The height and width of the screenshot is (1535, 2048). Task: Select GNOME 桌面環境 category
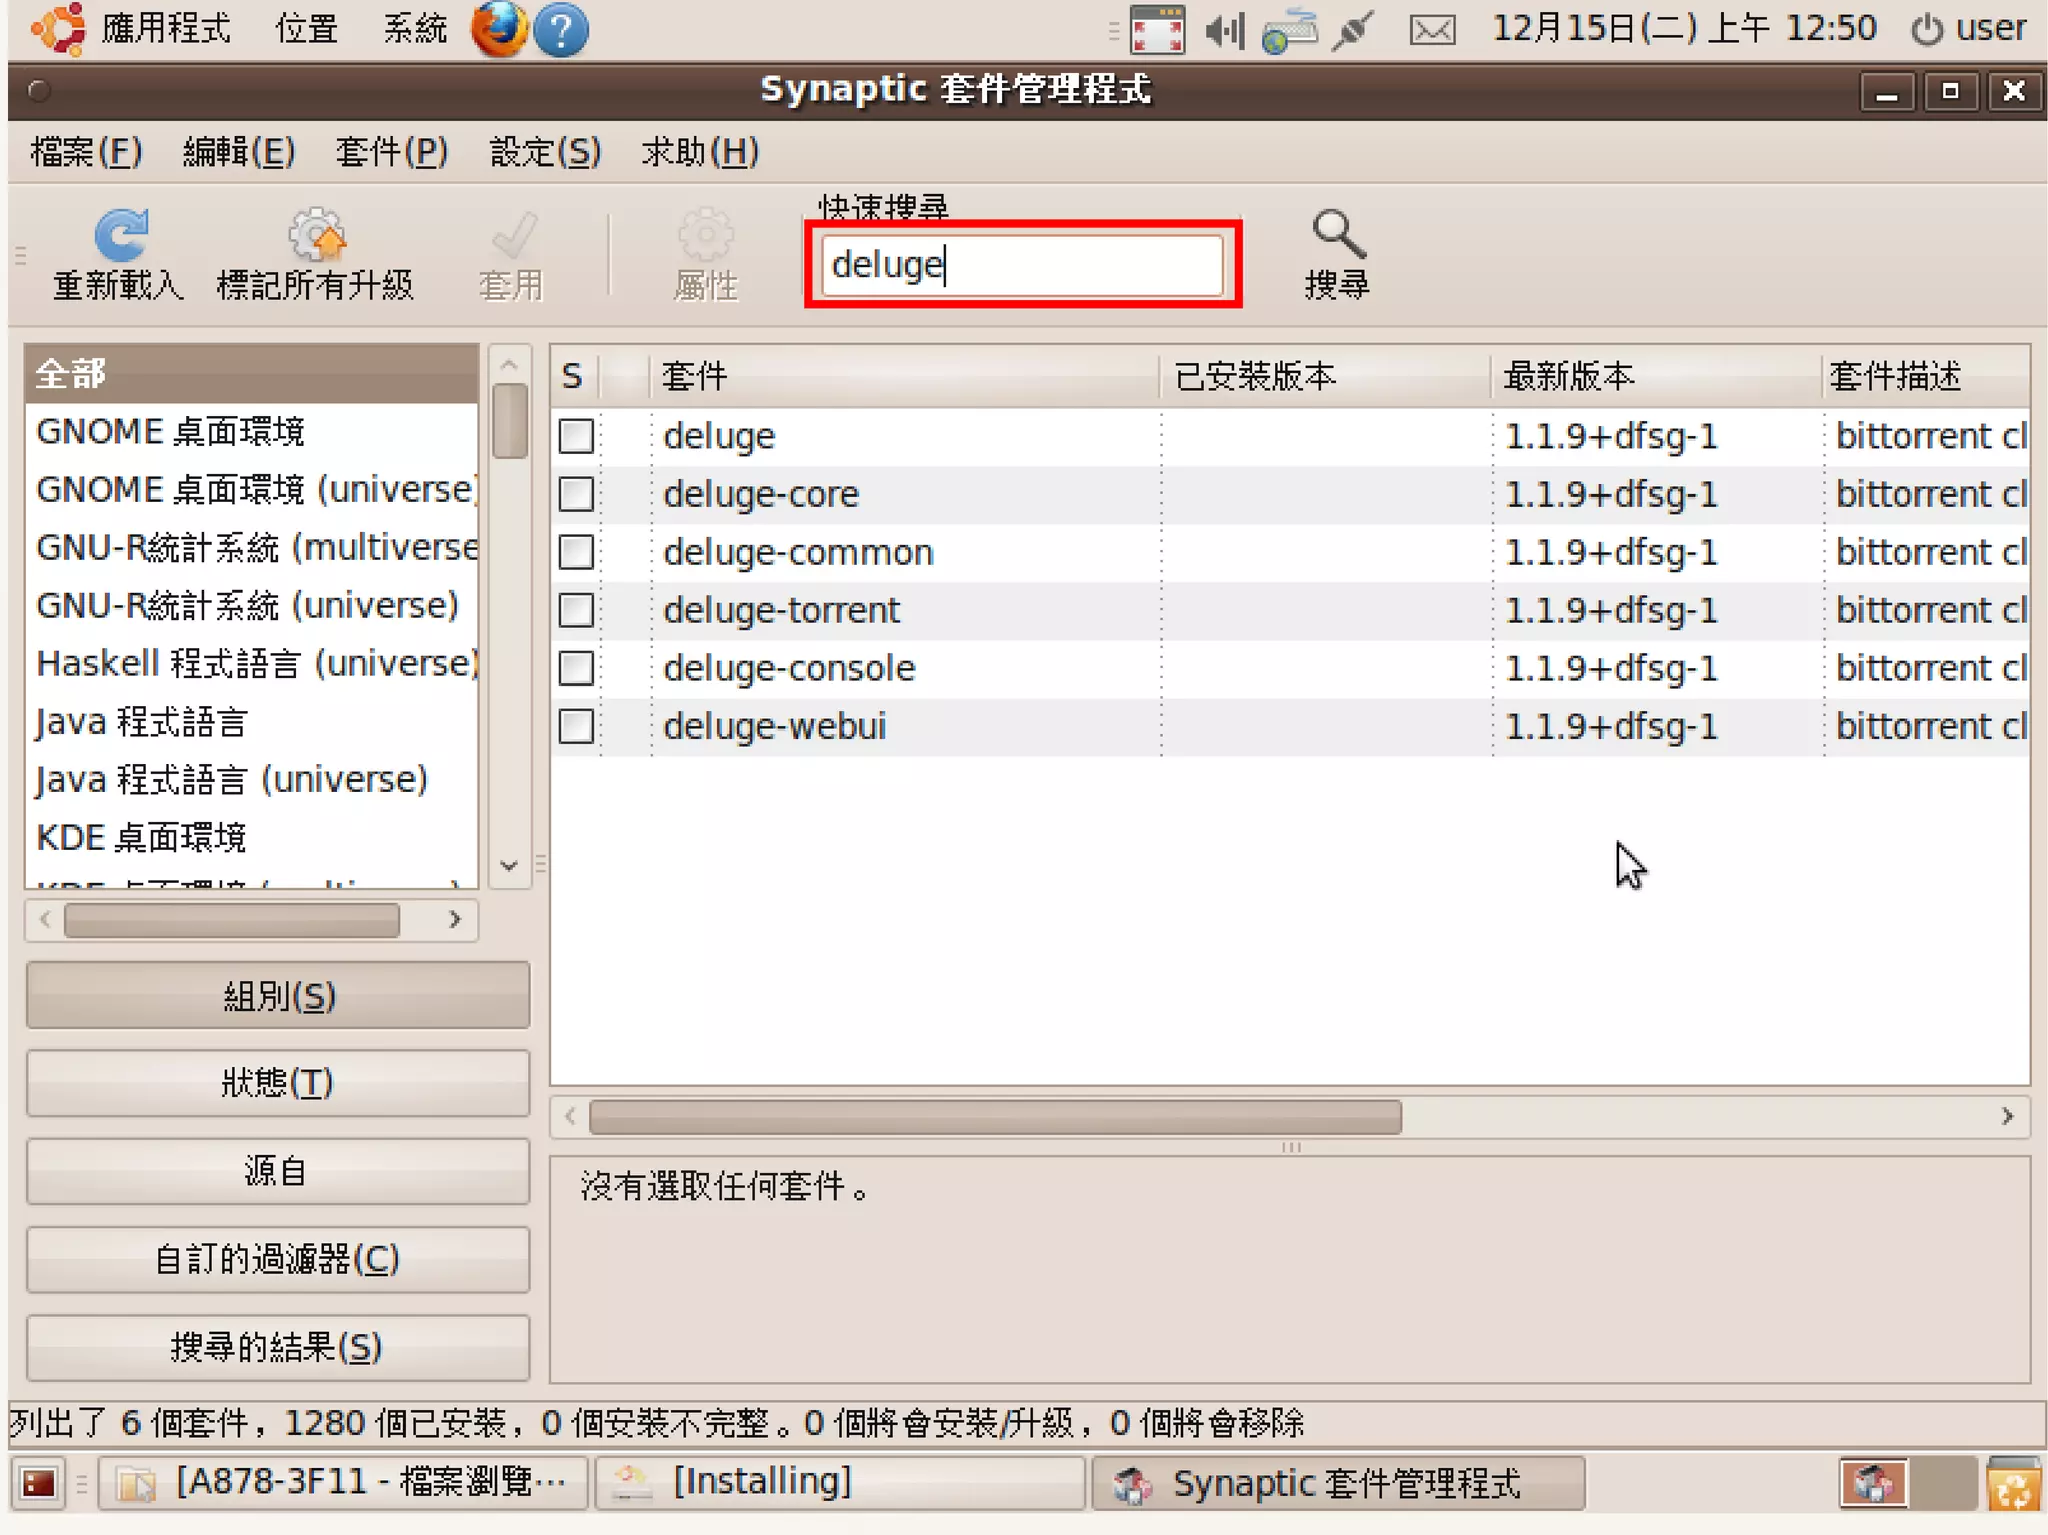tap(251, 432)
